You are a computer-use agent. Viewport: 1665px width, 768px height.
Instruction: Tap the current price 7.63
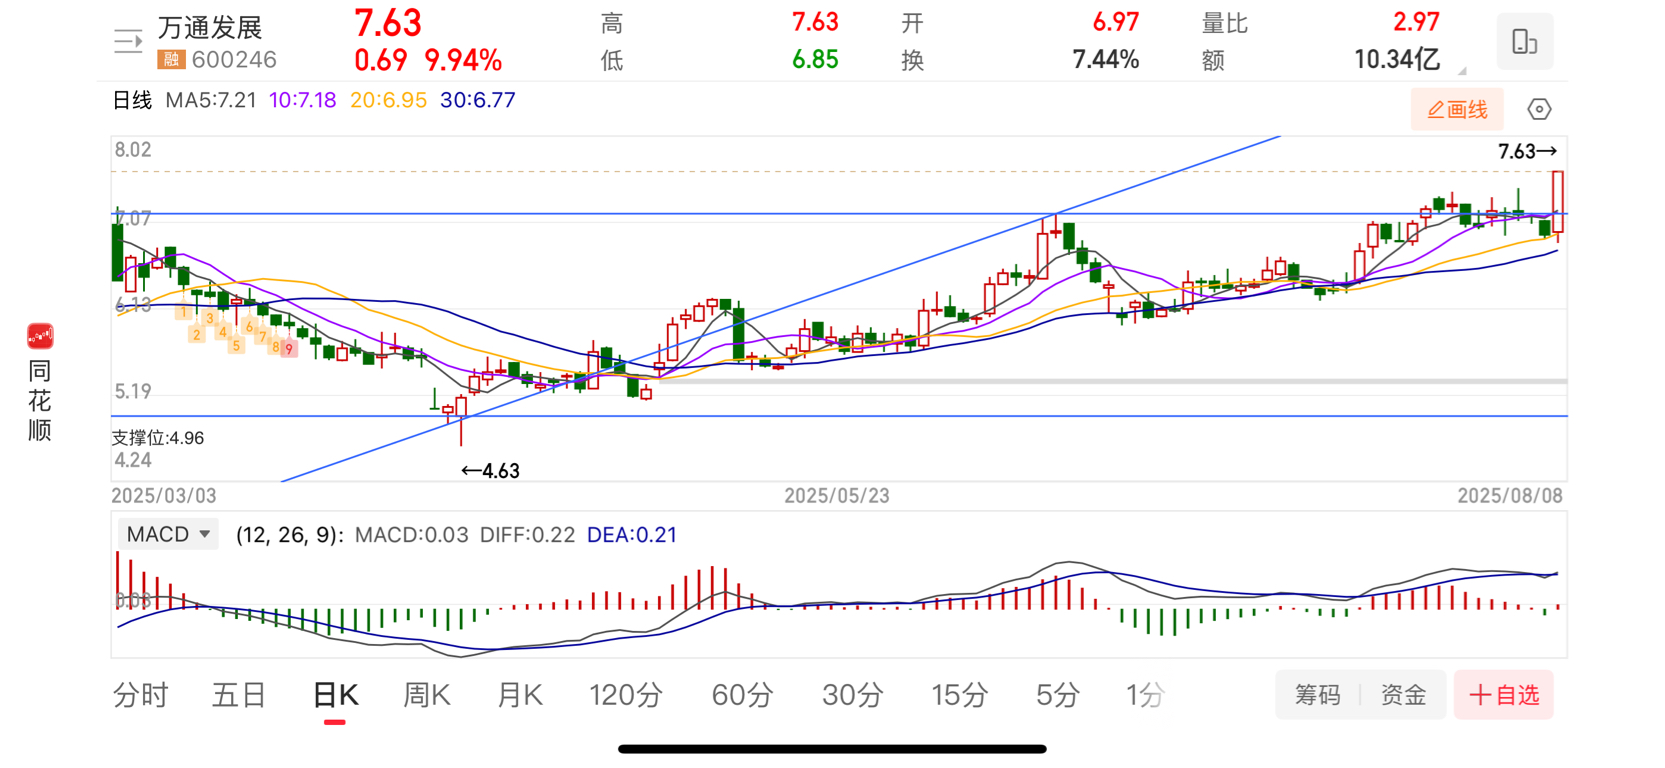click(388, 23)
